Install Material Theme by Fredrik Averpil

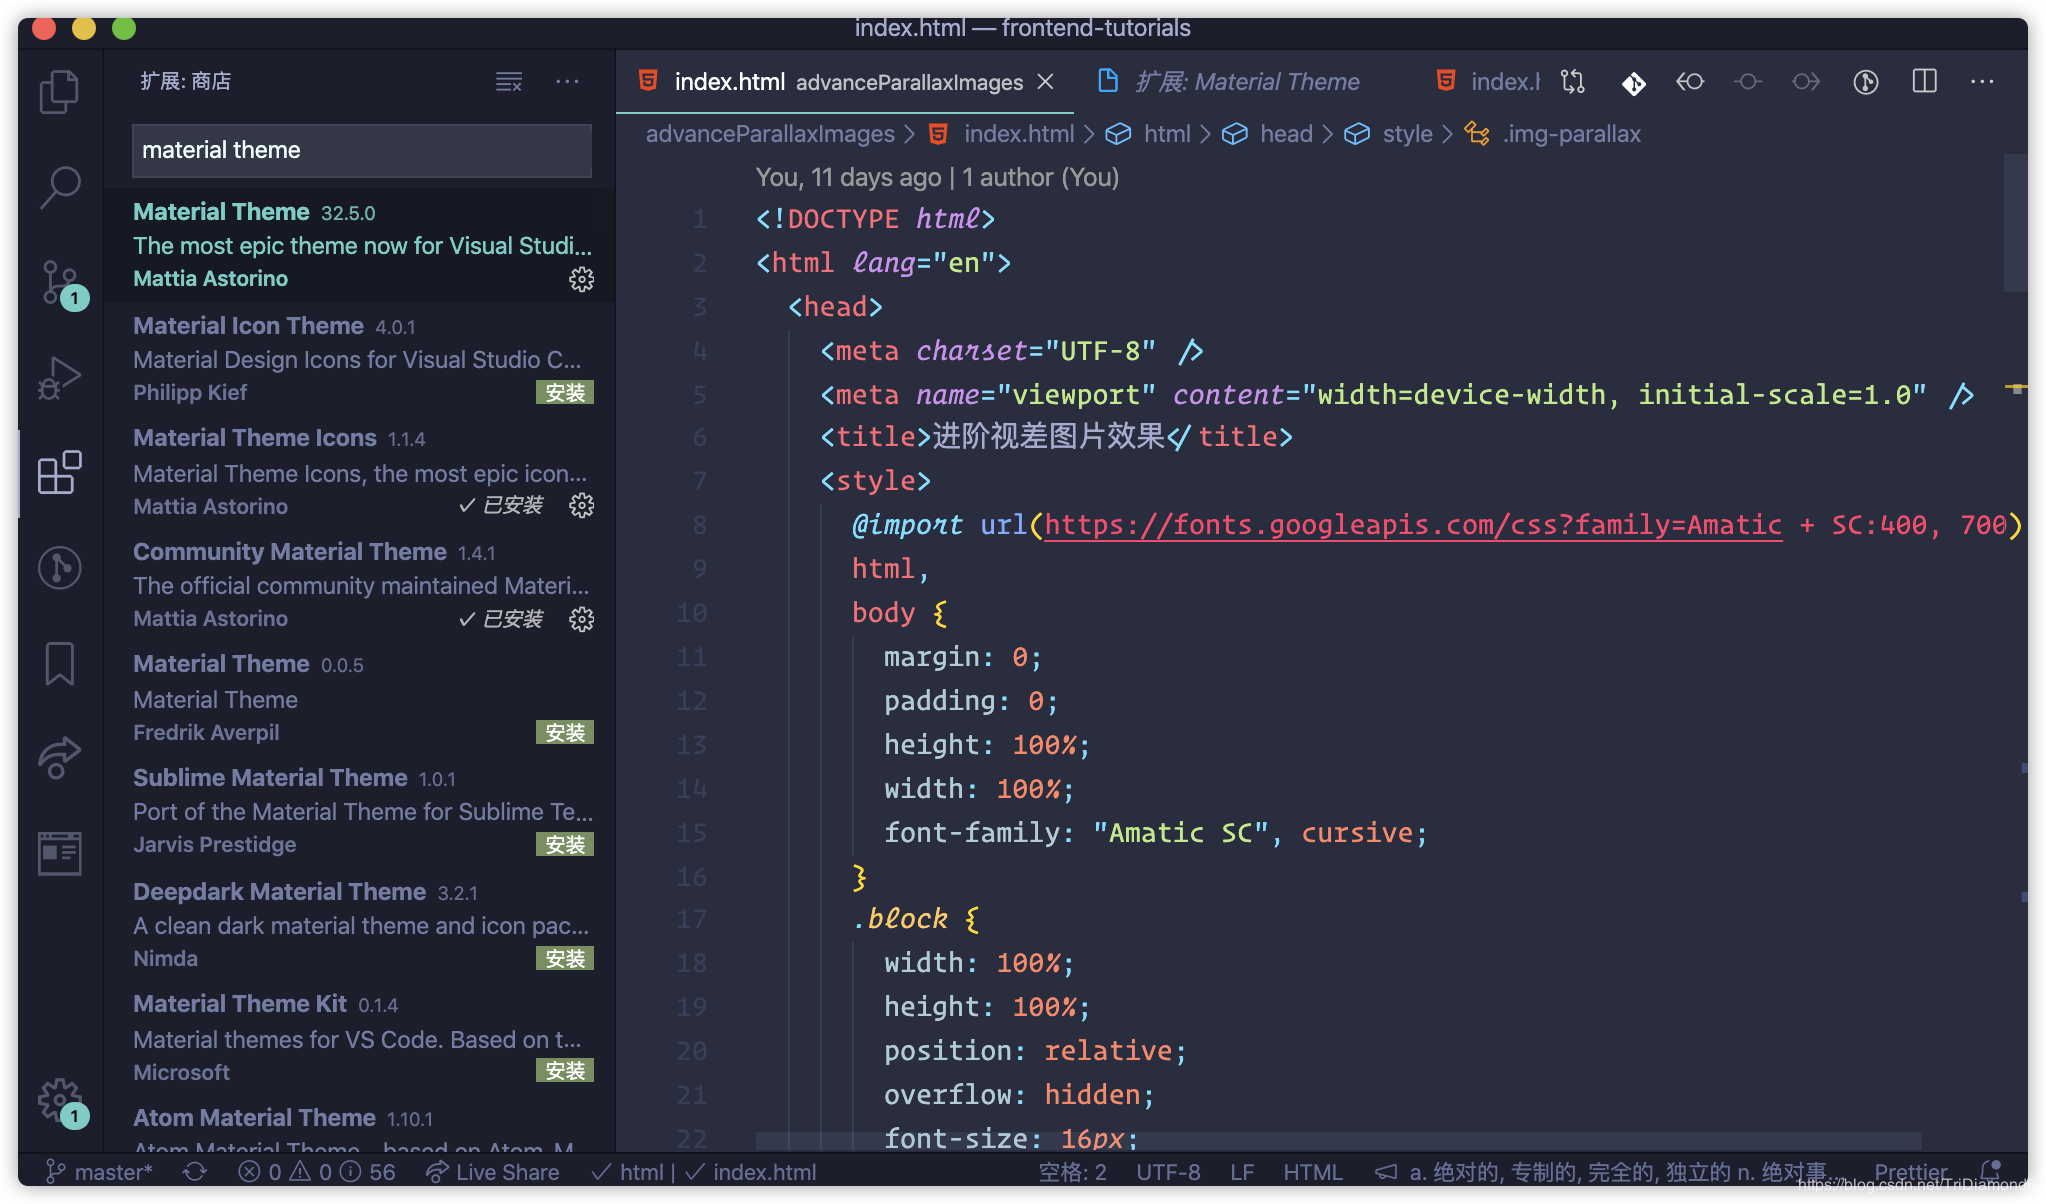[x=565, y=733]
